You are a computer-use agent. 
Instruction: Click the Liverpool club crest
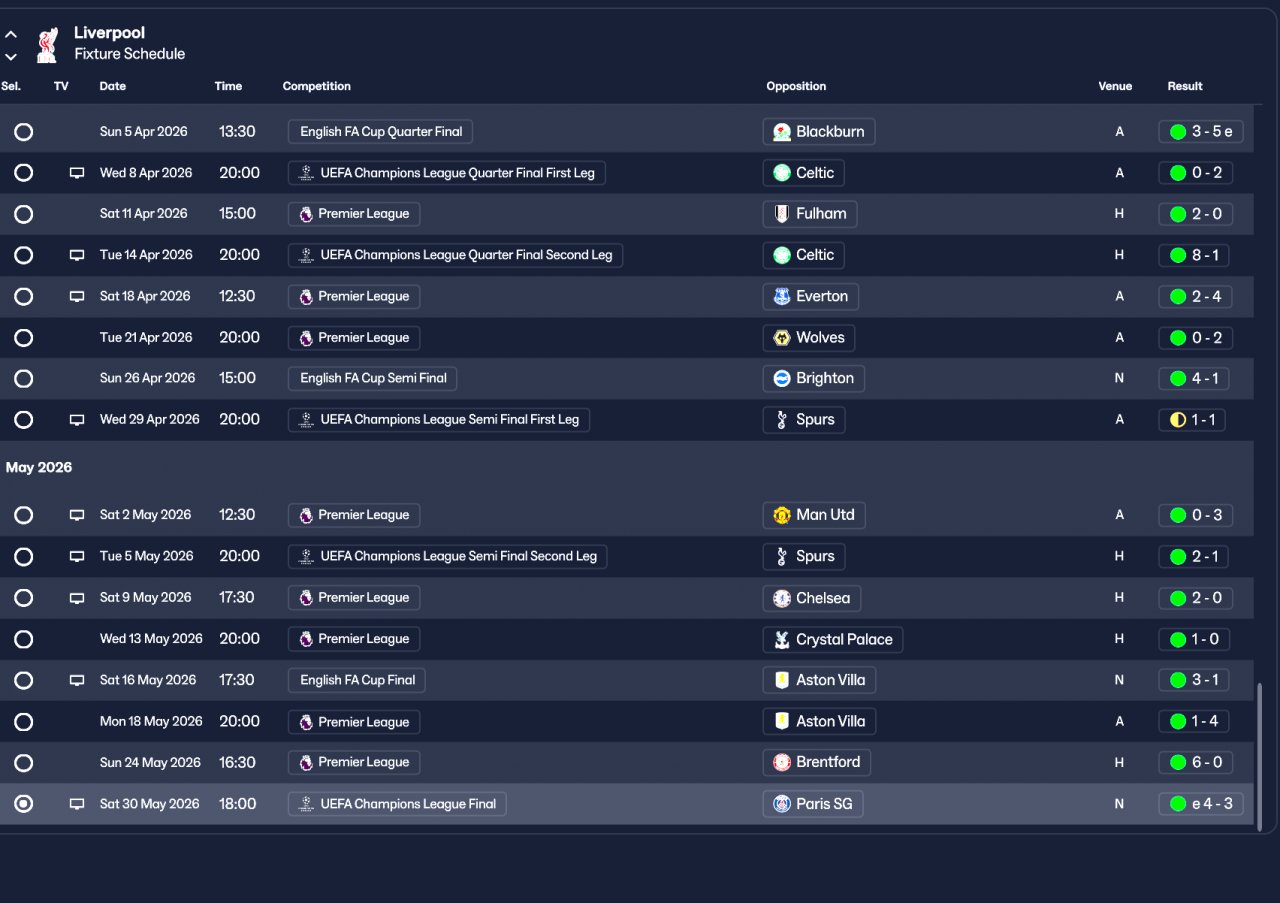(x=46, y=44)
